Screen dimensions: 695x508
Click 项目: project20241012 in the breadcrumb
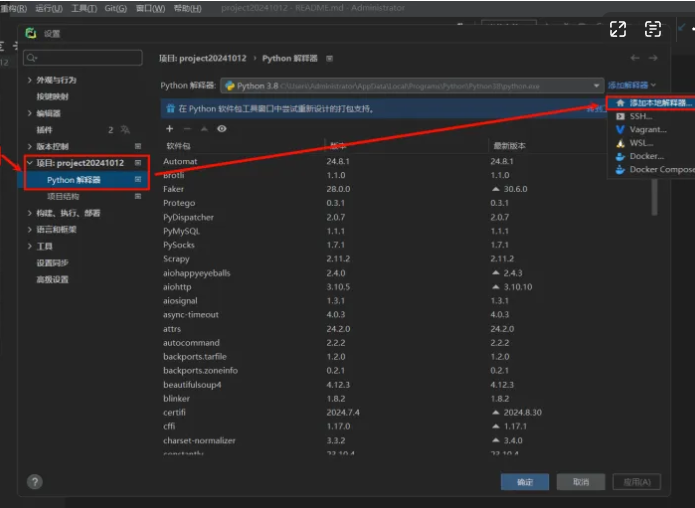[x=203, y=59]
